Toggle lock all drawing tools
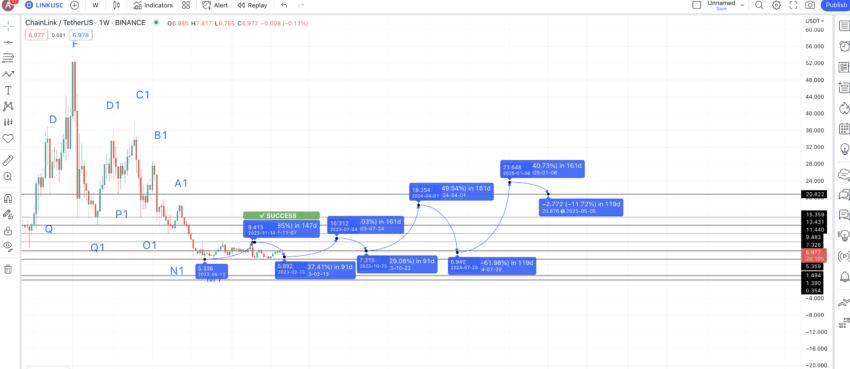This screenshot has width=850, height=369. [x=8, y=231]
